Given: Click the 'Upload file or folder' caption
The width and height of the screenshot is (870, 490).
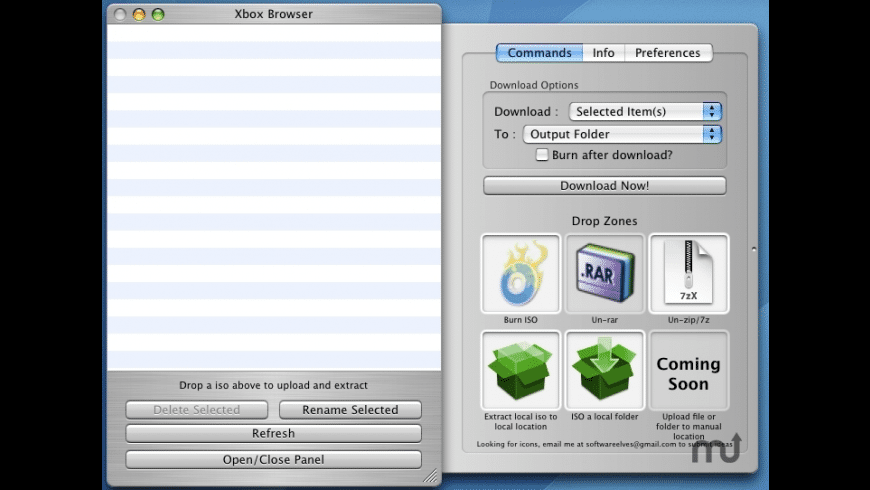Looking at the screenshot, I should point(689,426).
